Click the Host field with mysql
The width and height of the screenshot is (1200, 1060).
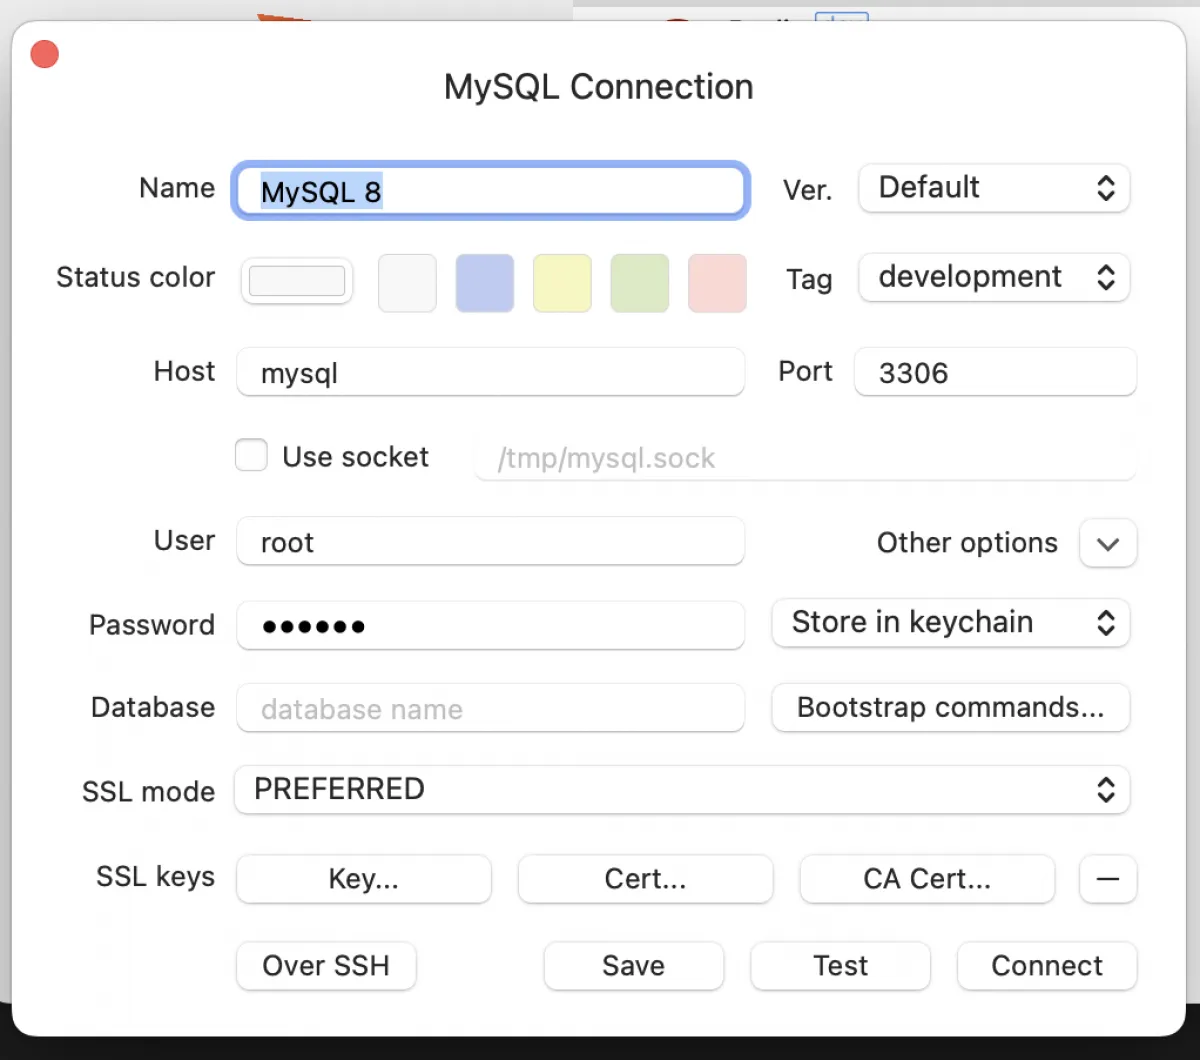[x=490, y=372]
